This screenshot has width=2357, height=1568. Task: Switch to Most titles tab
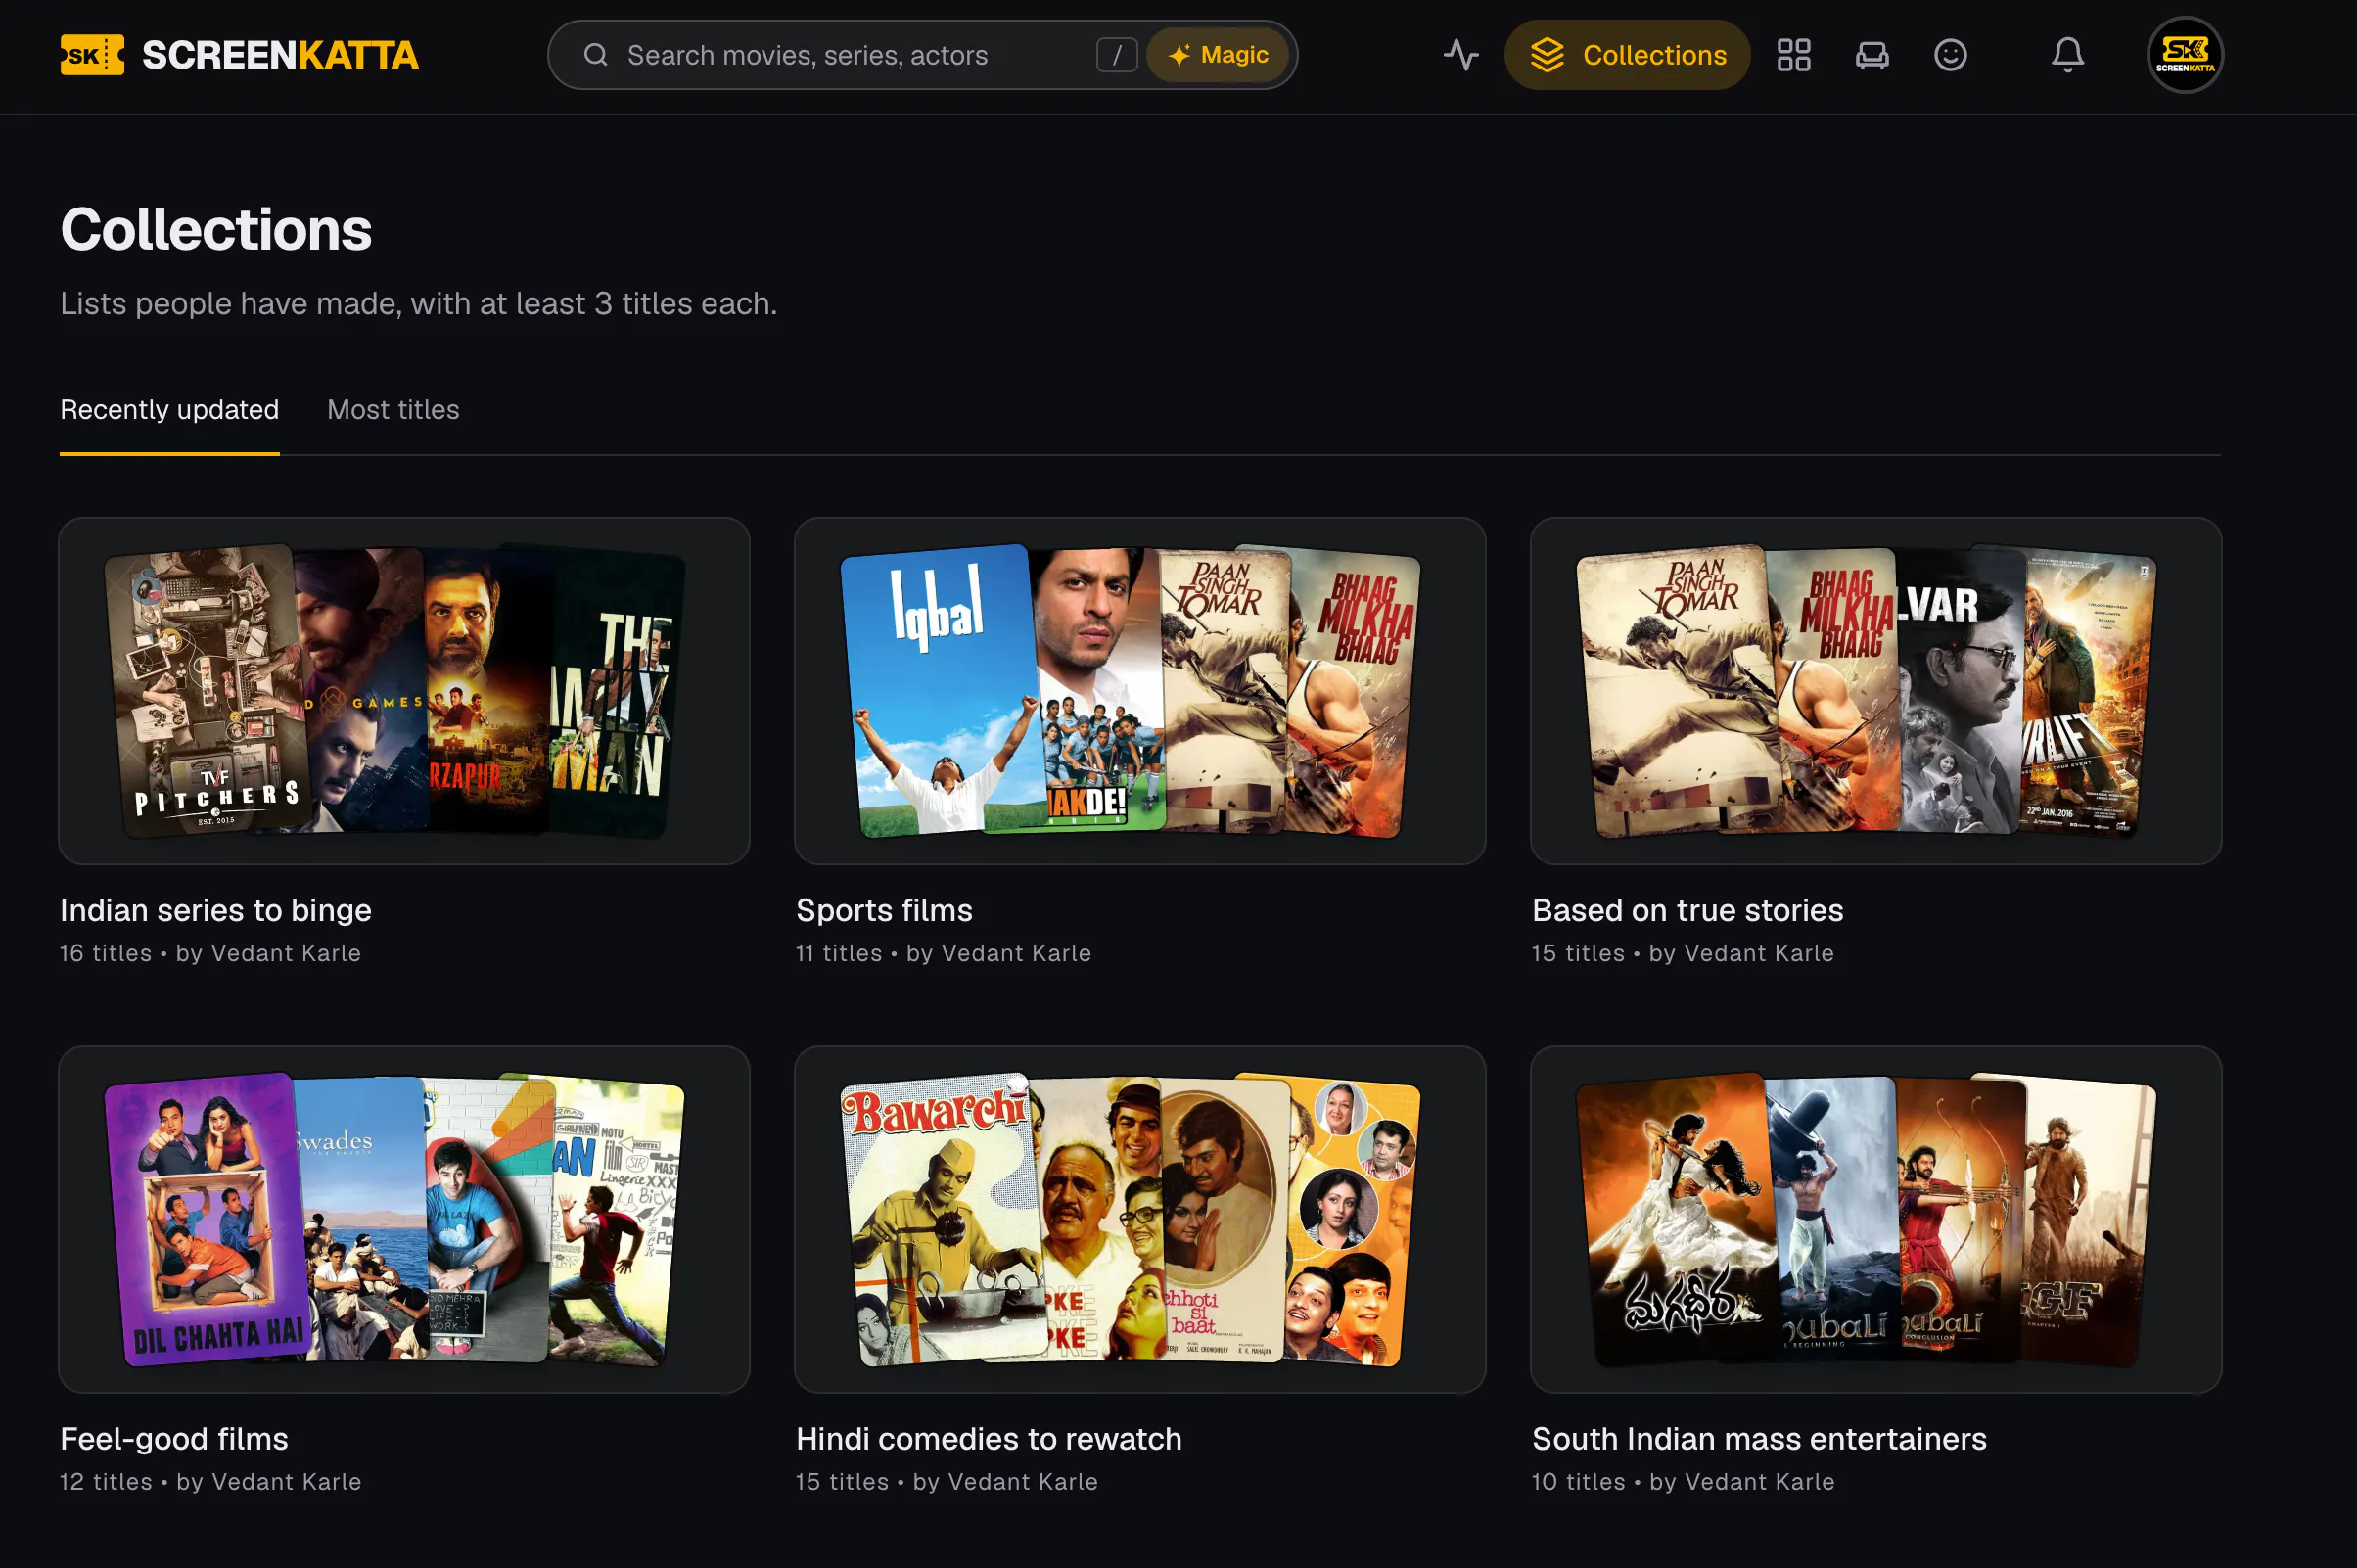tap(393, 410)
